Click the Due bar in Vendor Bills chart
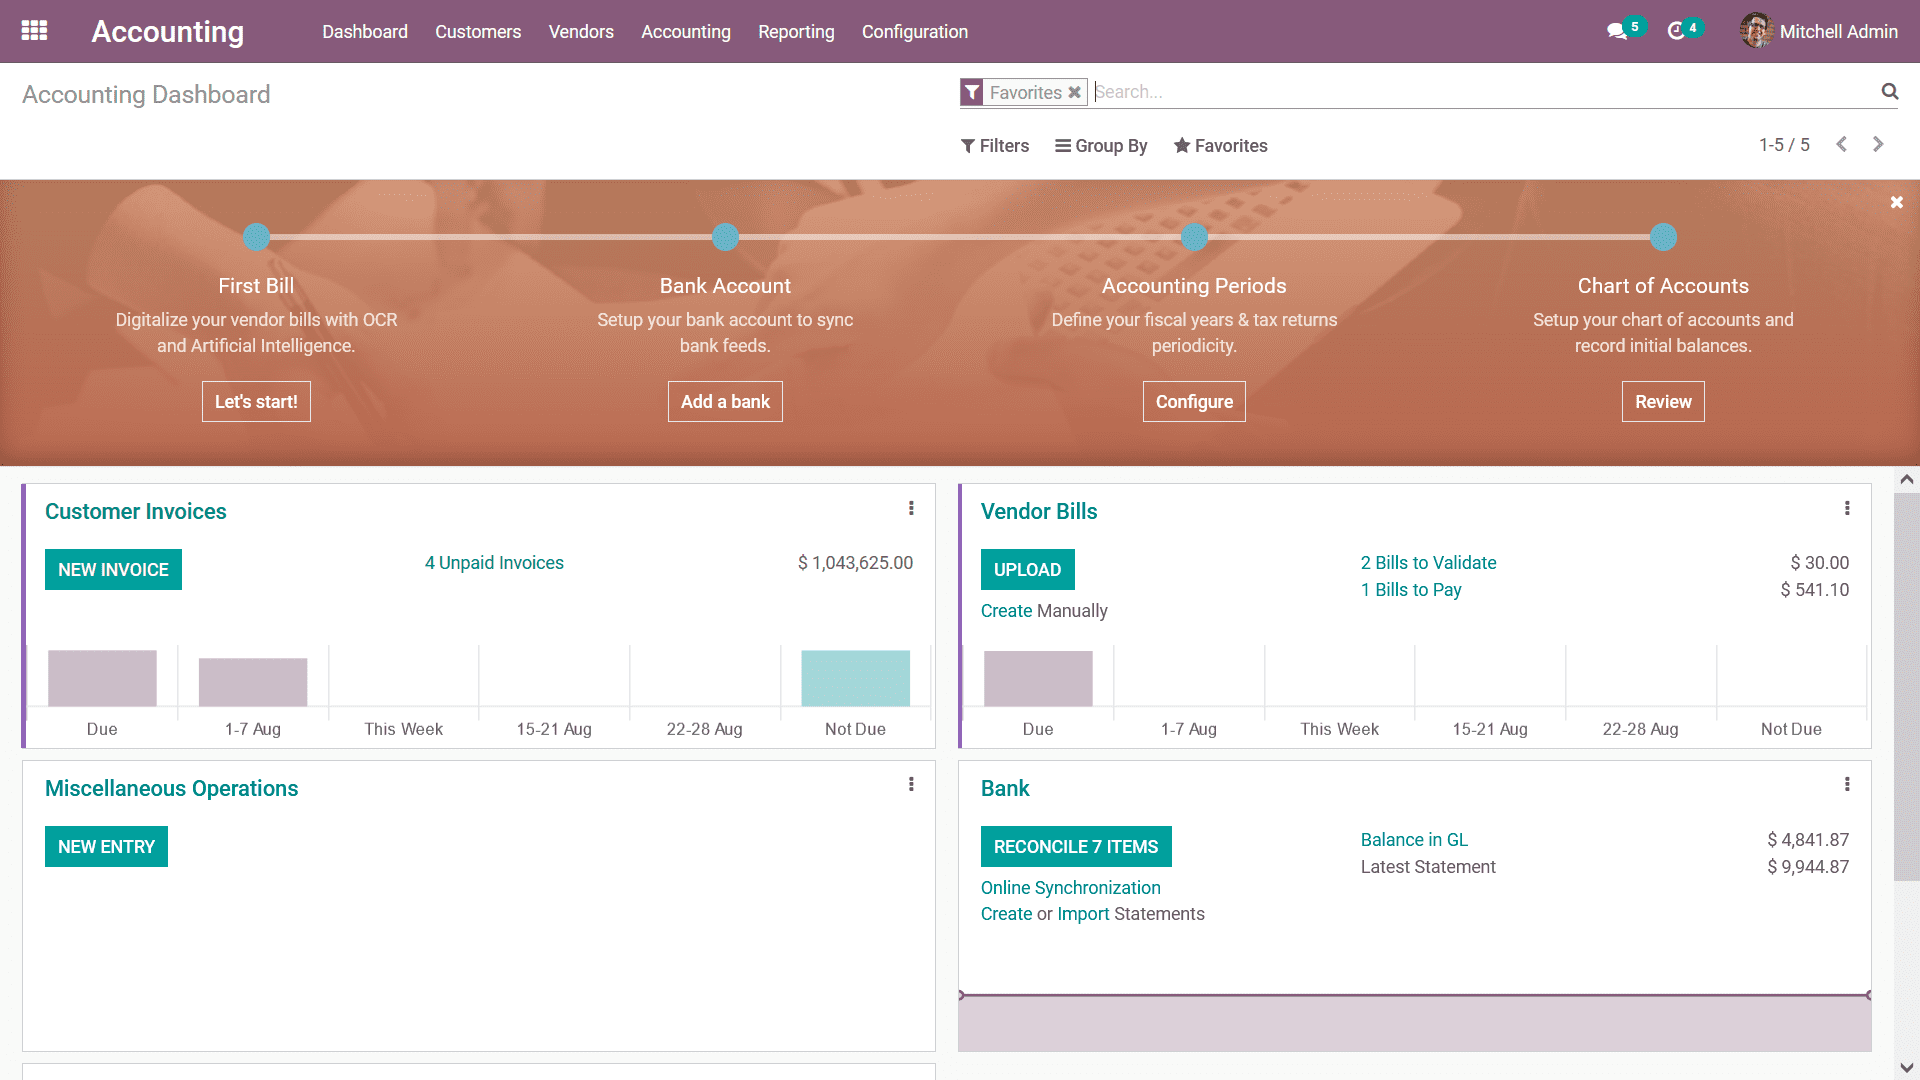 (1038, 679)
